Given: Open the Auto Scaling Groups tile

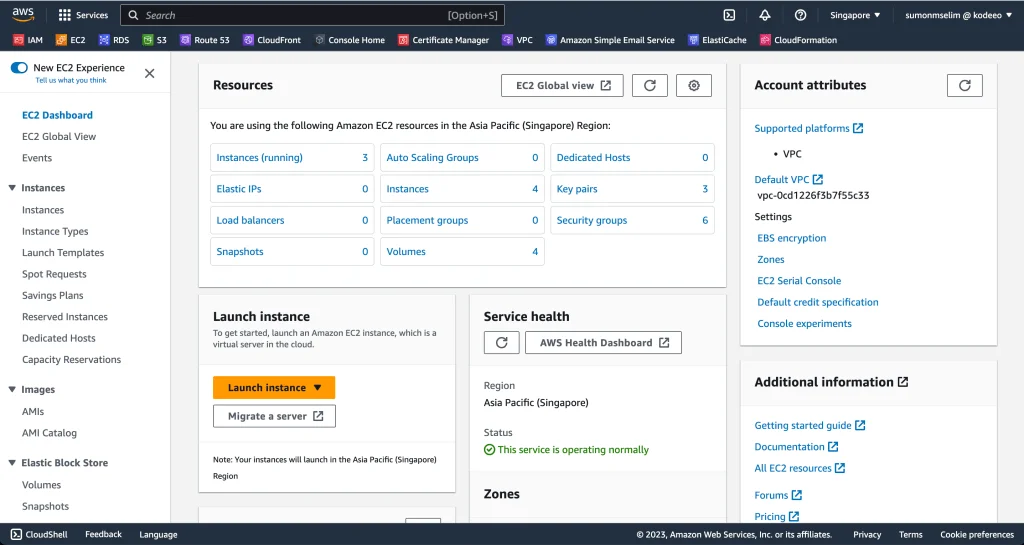Looking at the screenshot, I should (x=462, y=157).
